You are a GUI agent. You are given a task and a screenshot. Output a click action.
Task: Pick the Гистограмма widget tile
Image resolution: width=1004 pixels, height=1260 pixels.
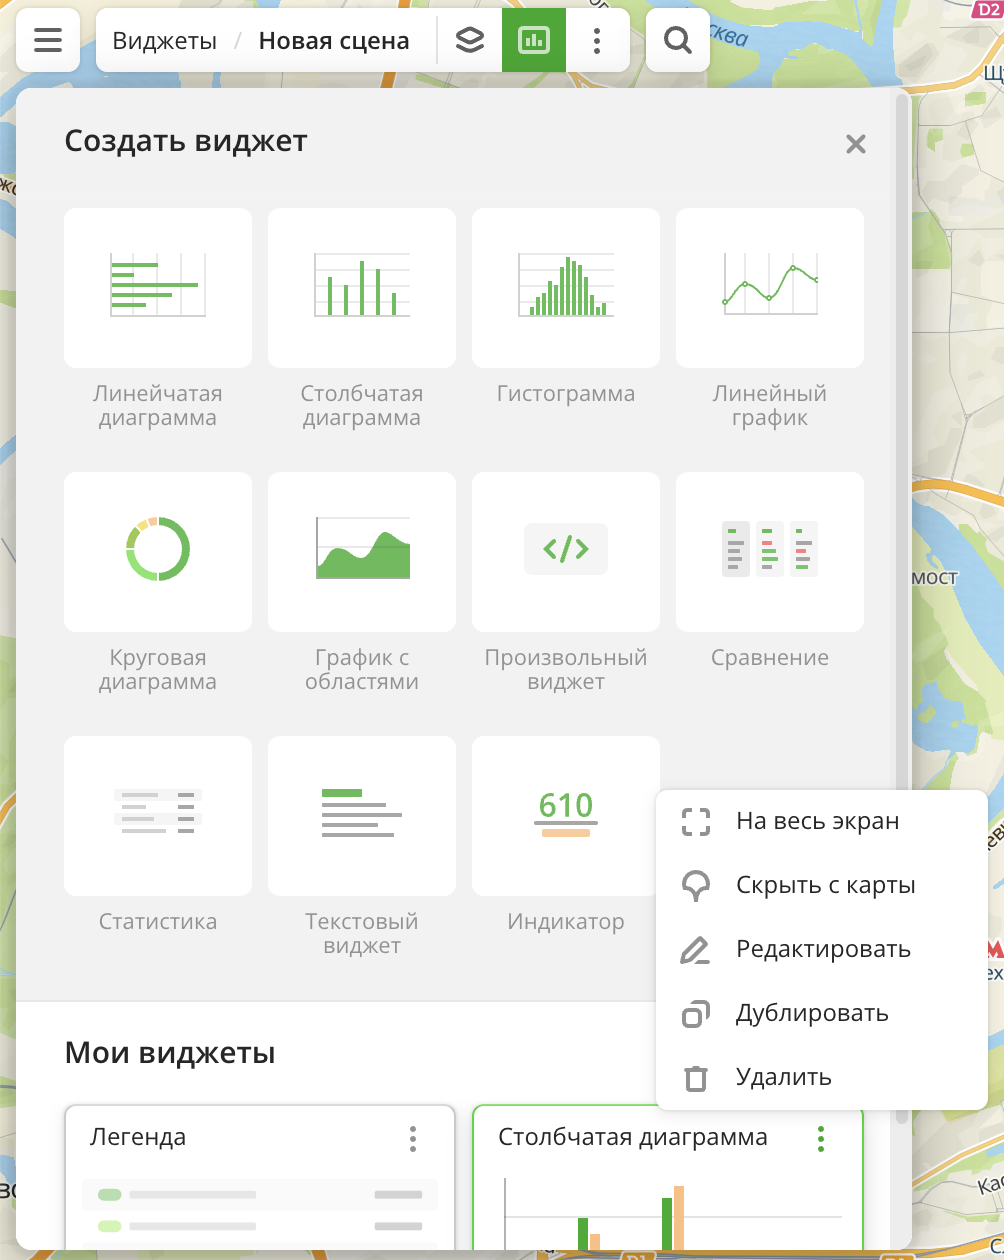point(566,288)
